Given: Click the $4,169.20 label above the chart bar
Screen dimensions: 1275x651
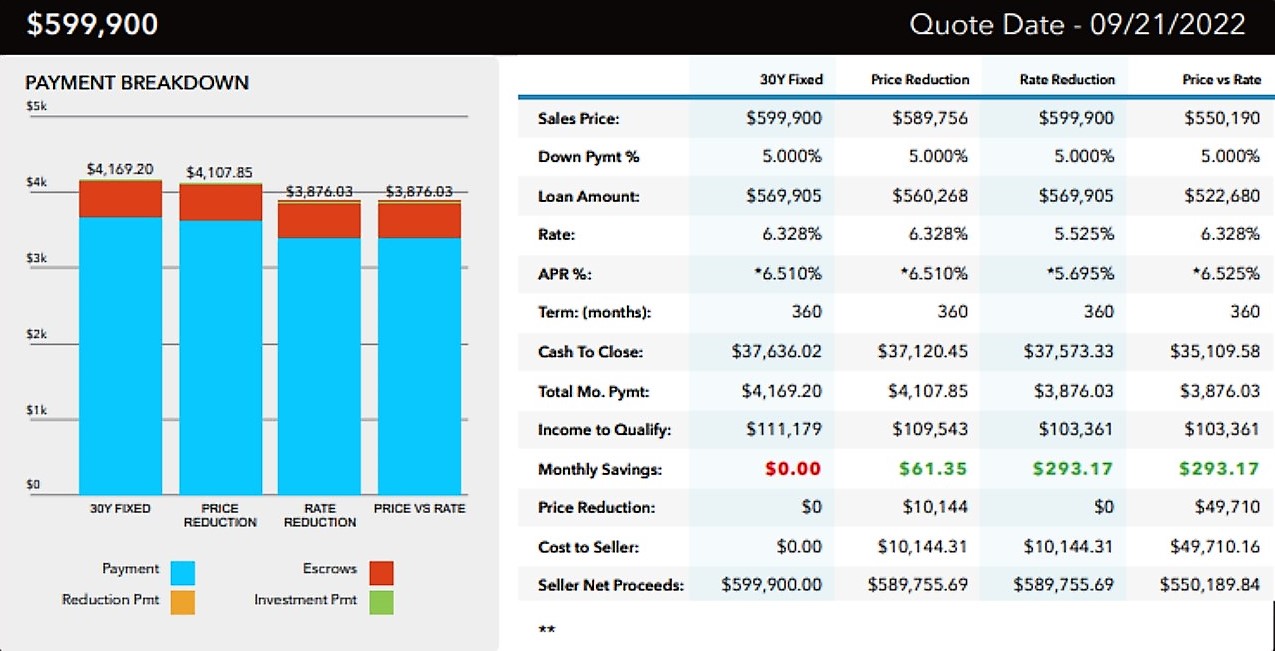Looking at the screenshot, I should [120, 169].
